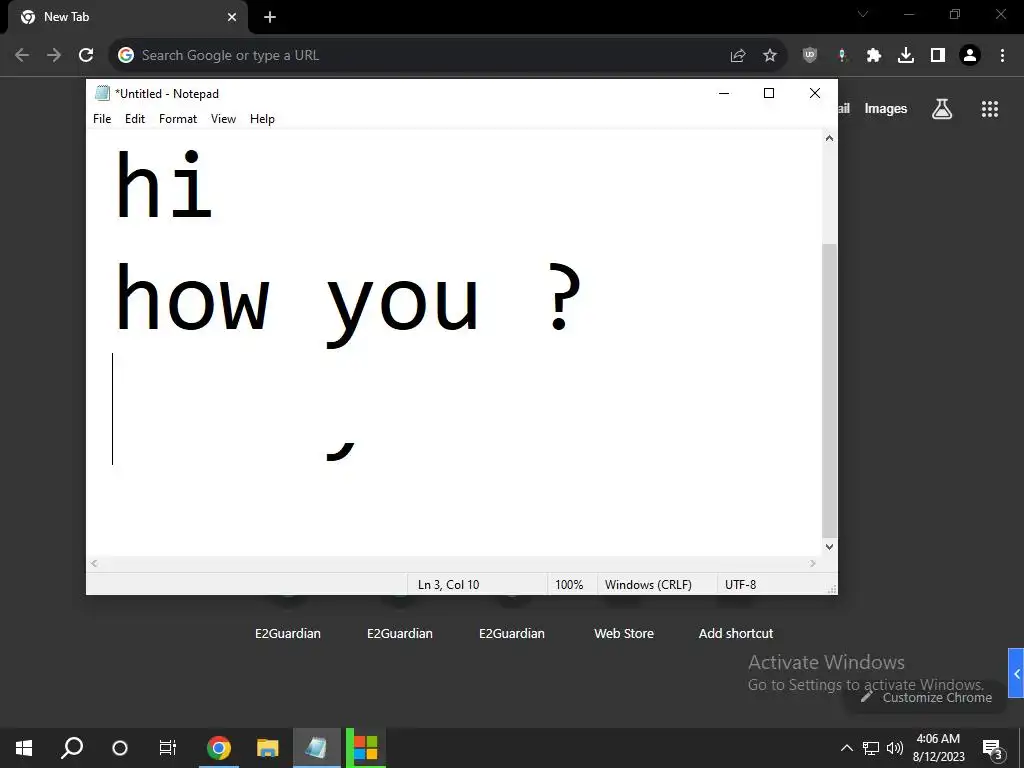Toggle Chrome side panel
Image resolution: width=1024 pixels, height=768 pixels.
click(x=938, y=56)
